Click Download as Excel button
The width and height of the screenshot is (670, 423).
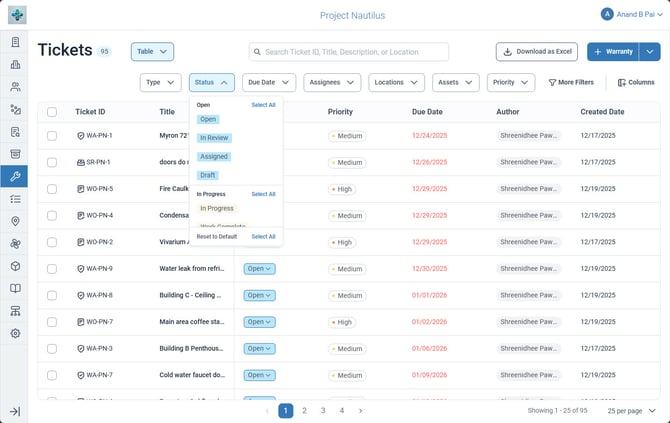pos(537,52)
